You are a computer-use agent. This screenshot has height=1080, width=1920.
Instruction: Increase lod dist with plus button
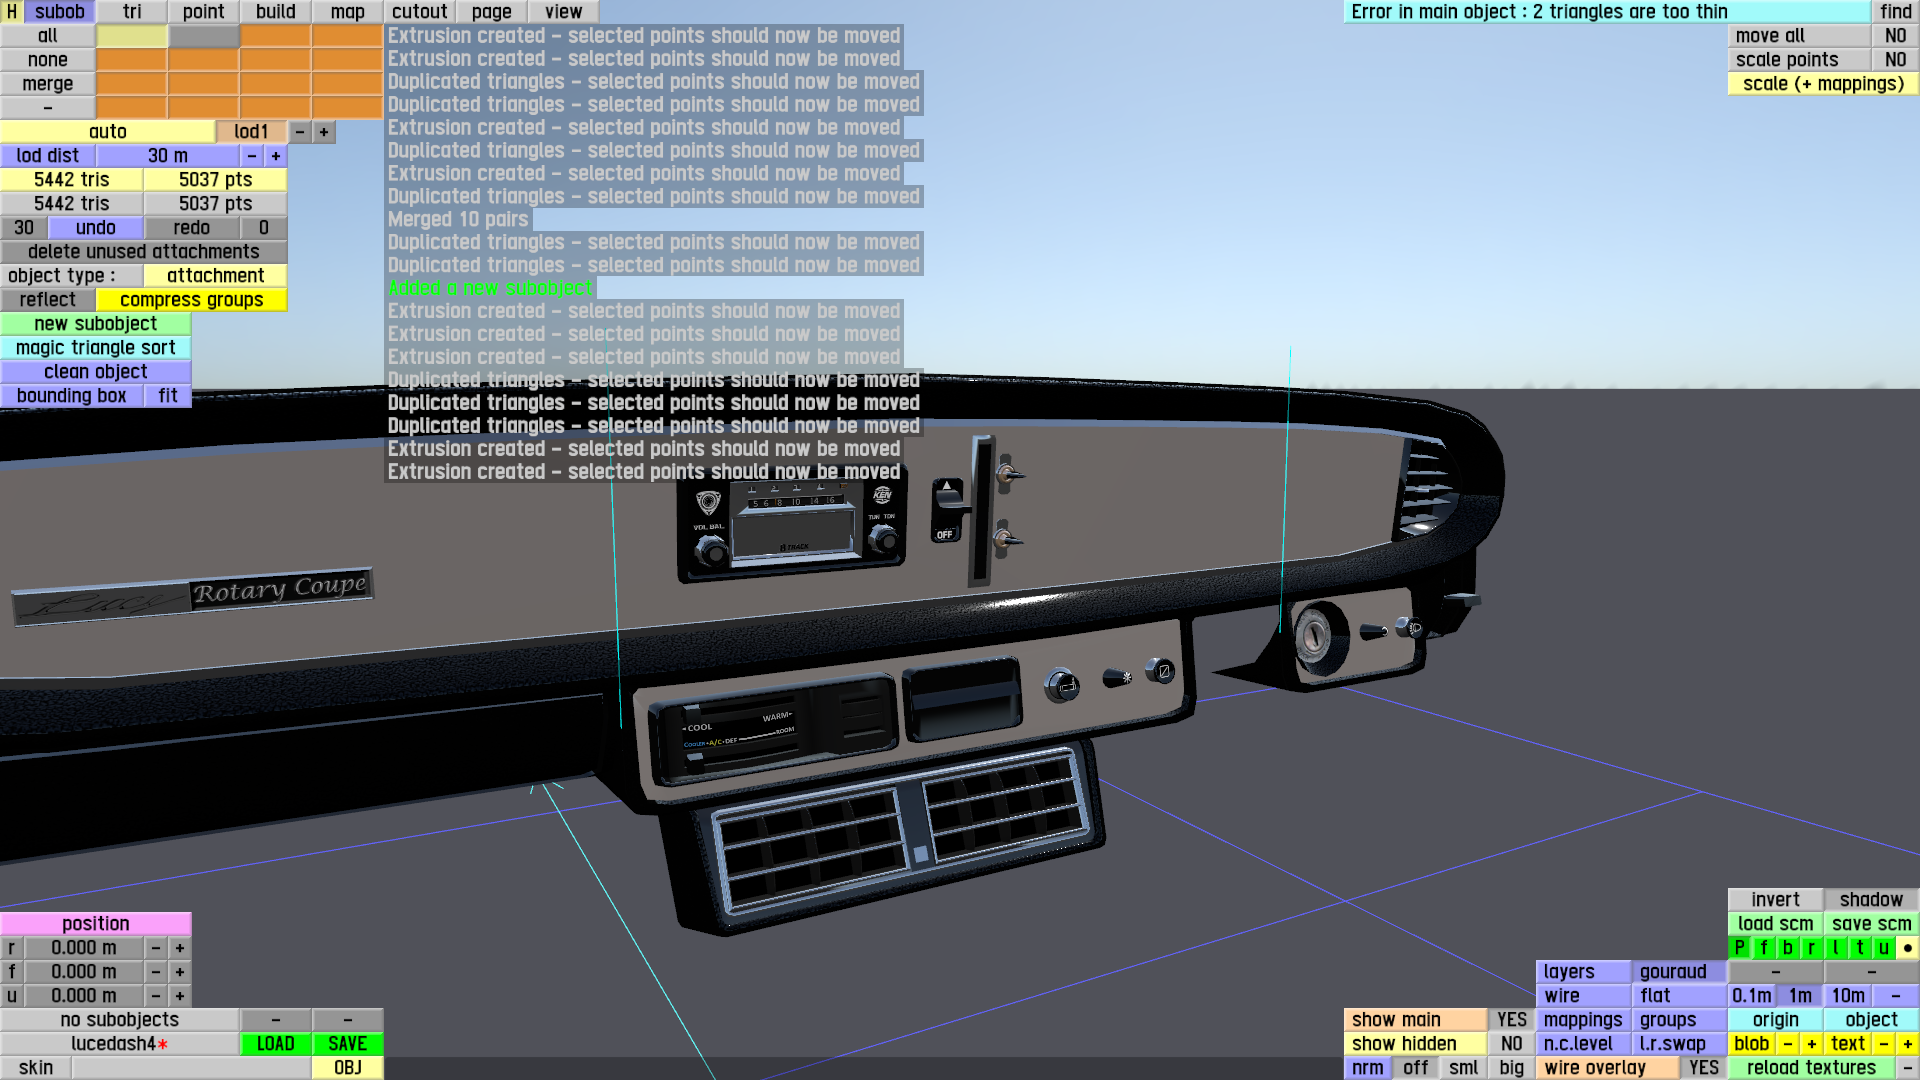[275, 156]
